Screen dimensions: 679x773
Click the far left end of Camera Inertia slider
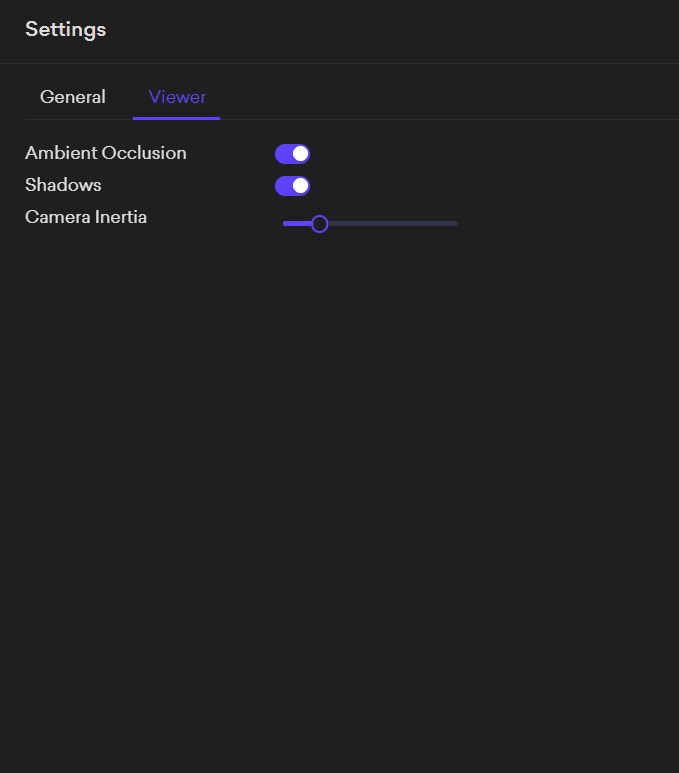tap(285, 224)
